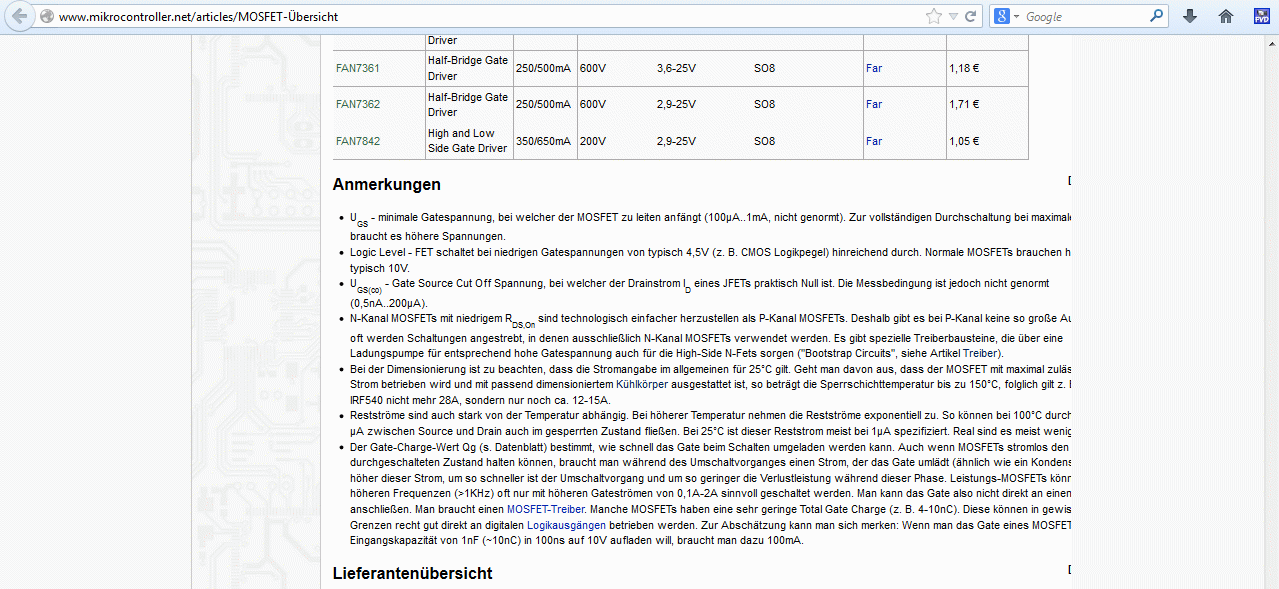Bookmark this page with the star icon
This screenshot has height=589, width=1279.
(x=933, y=16)
